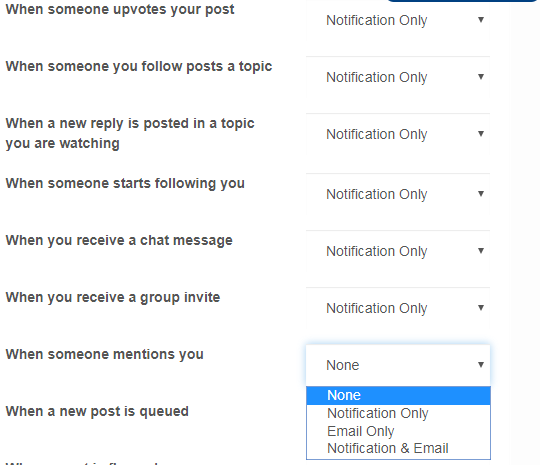
Task: Collapse the mentions dropdown showing None
Action: point(398,365)
